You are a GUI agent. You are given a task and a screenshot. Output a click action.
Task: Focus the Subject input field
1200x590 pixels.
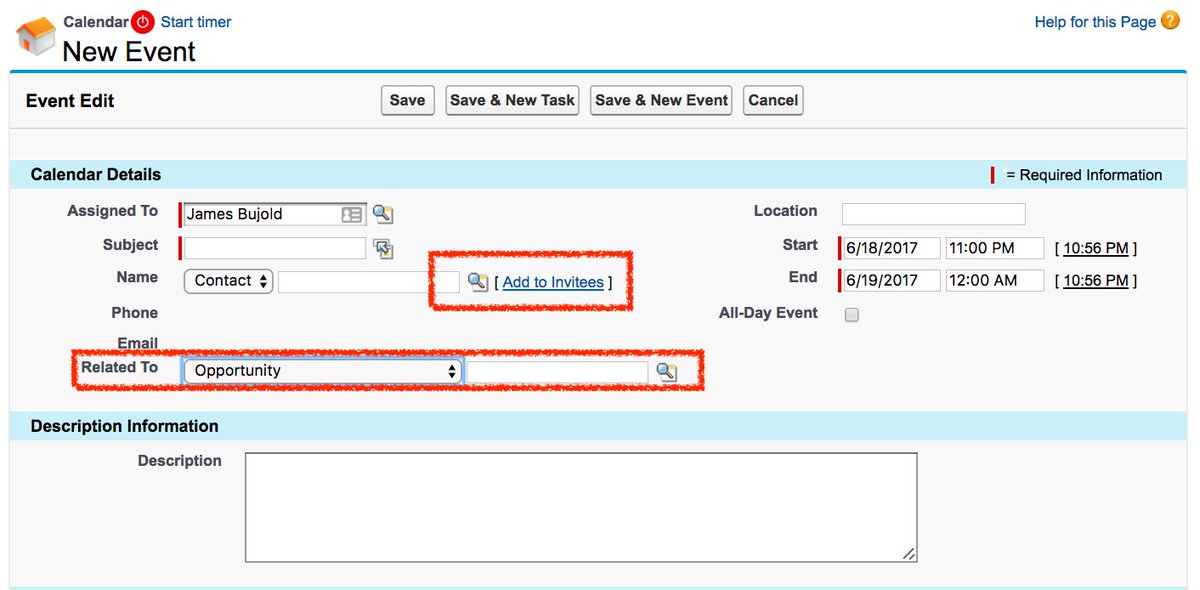(x=275, y=248)
